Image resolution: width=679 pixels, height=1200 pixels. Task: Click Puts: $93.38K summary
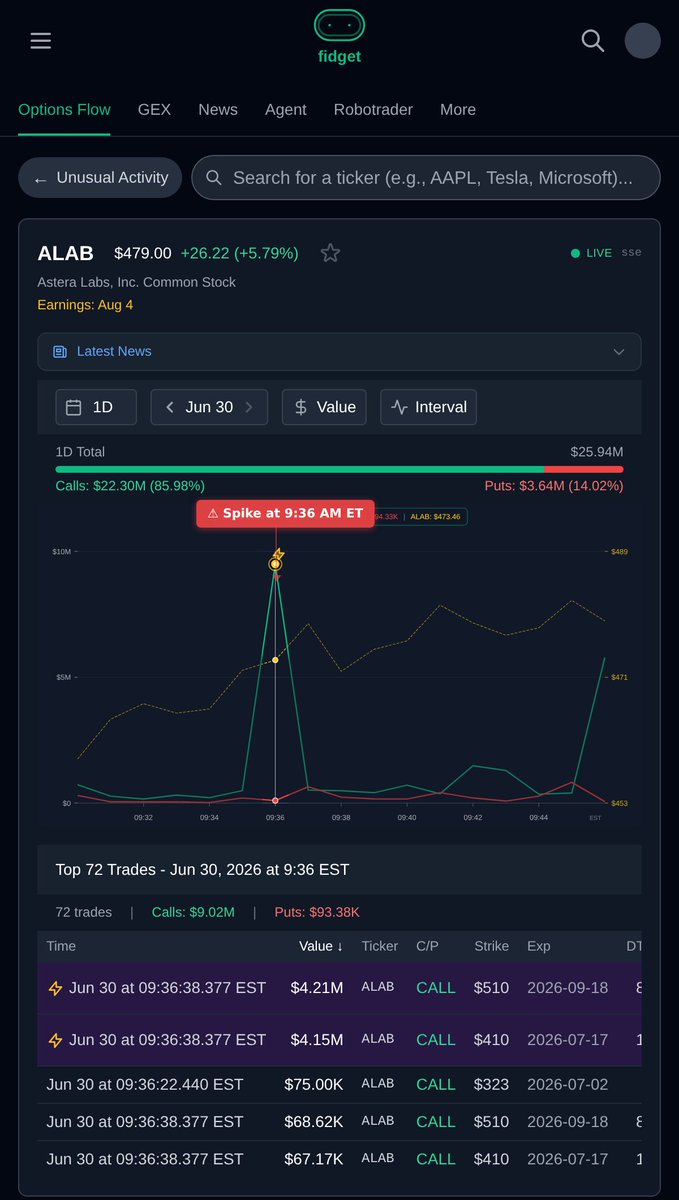[x=317, y=912]
